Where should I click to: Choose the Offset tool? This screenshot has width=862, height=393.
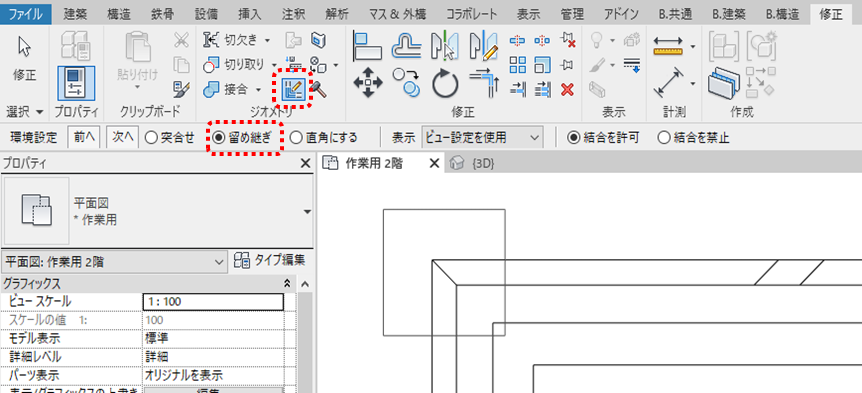click(x=406, y=45)
